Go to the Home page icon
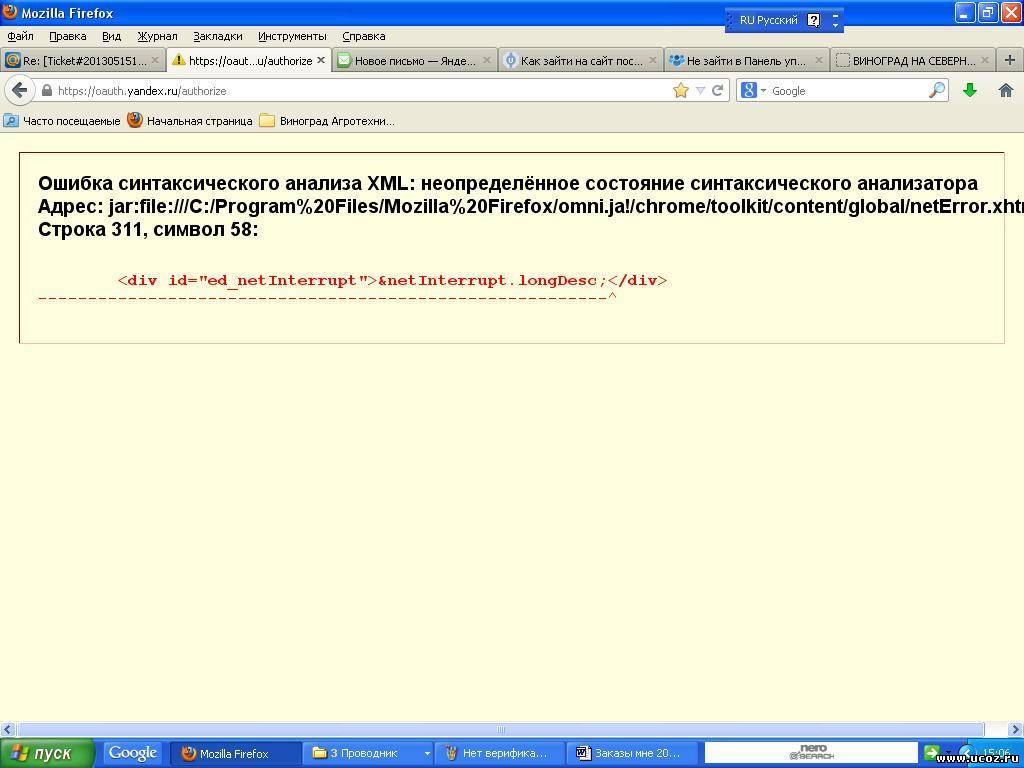The image size is (1024, 768). coord(1006,90)
